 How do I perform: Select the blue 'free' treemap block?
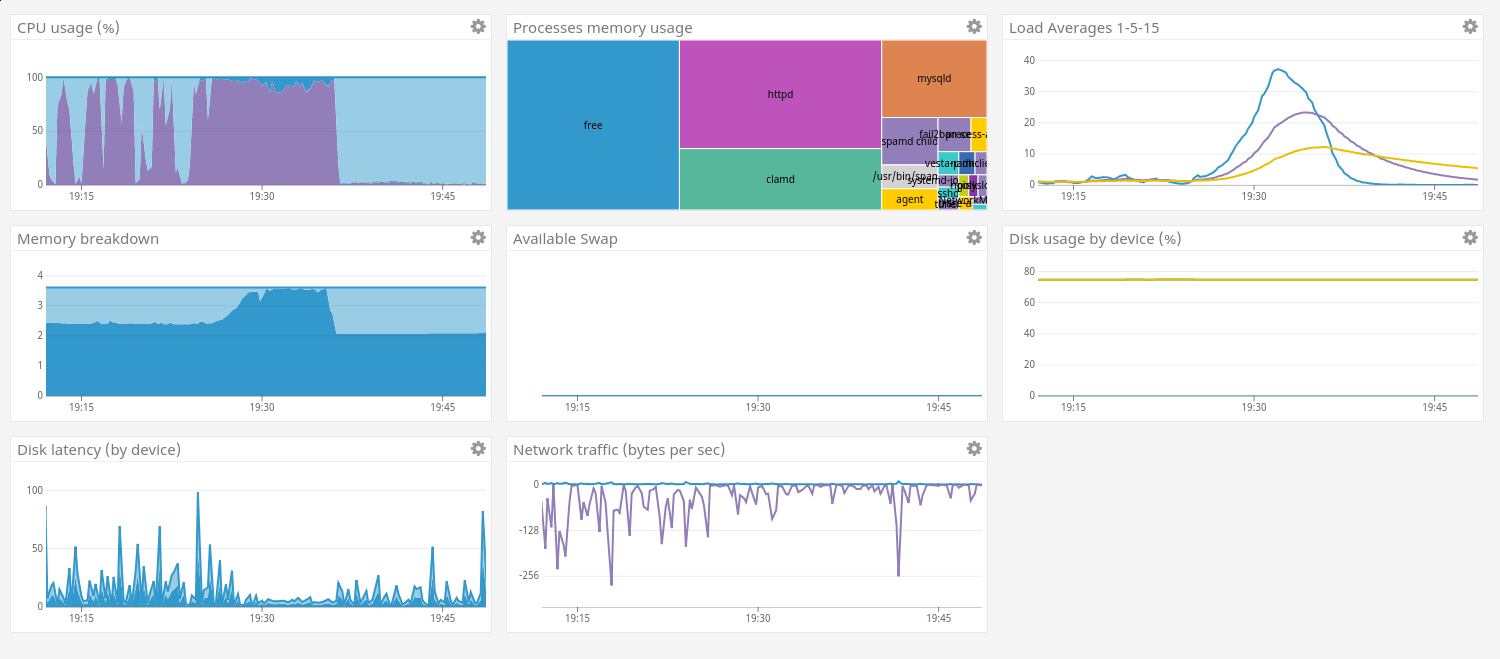(593, 125)
